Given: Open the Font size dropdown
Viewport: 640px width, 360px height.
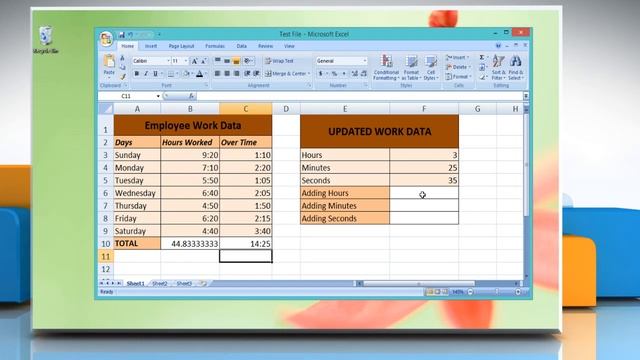Looking at the screenshot, I should click(186, 61).
